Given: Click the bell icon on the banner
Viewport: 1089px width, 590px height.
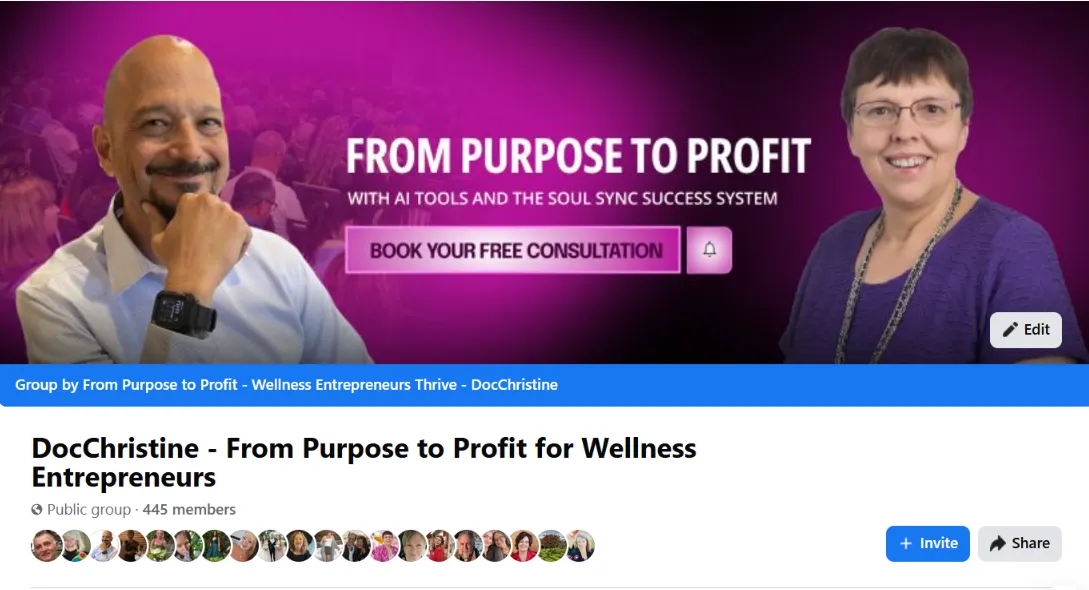Looking at the screenshot, I should pos(709,250).
